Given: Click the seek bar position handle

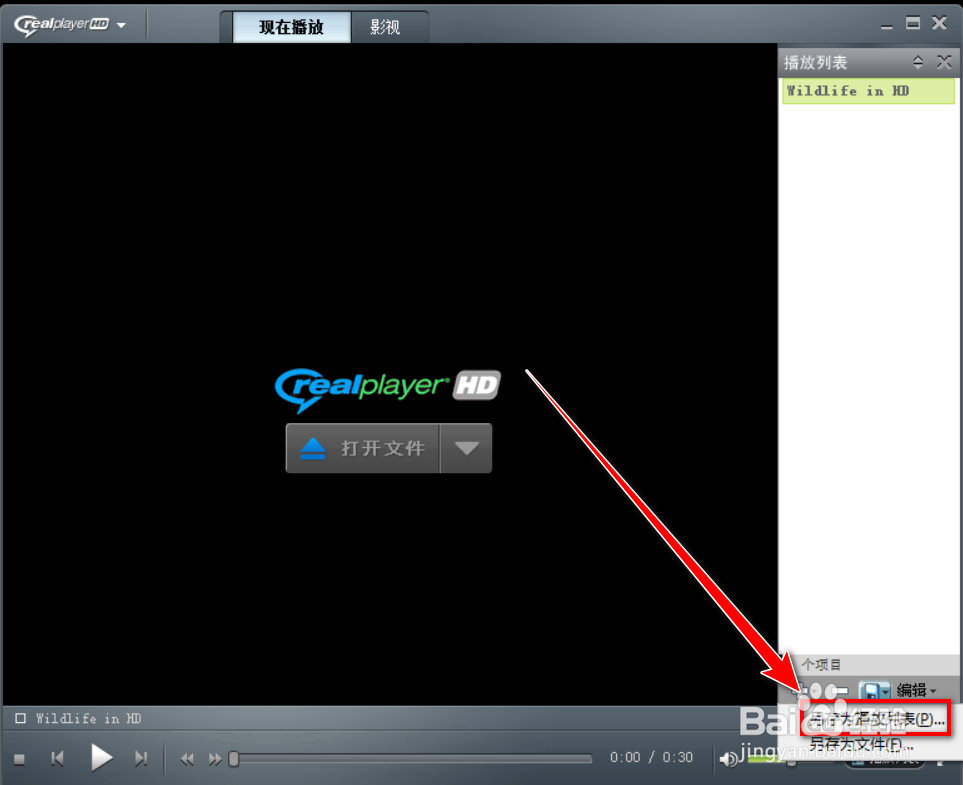Looking at the screenshot, I should click(x=233, y=759).
